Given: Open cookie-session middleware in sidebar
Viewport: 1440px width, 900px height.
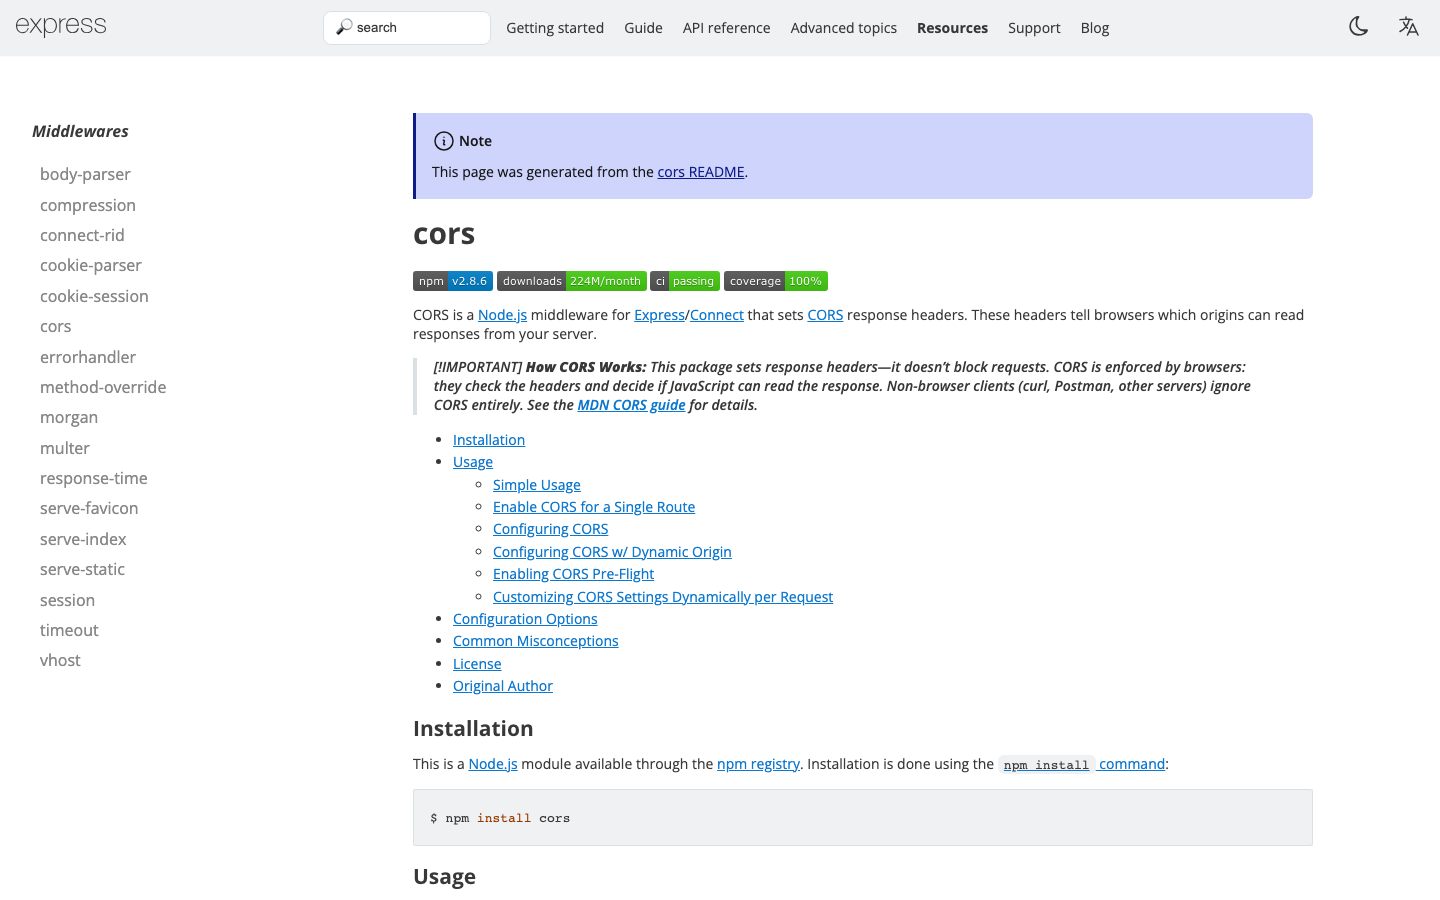Looking at the screenshot, I should point(94,296).
